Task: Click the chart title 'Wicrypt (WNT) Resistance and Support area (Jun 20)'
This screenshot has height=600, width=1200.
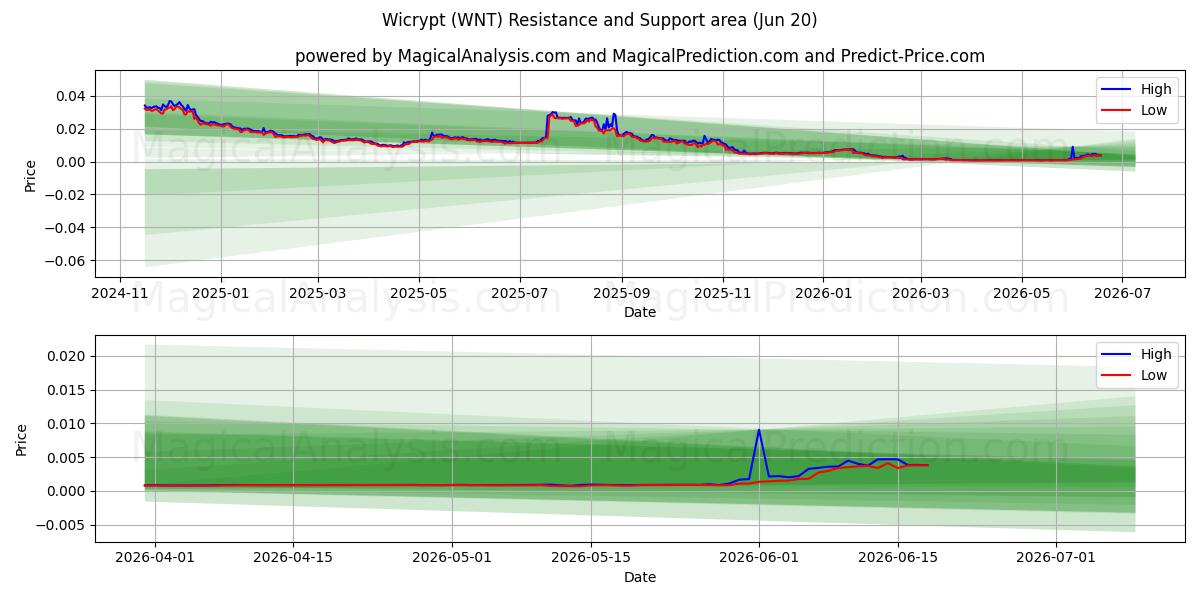Action: (600, 20)
